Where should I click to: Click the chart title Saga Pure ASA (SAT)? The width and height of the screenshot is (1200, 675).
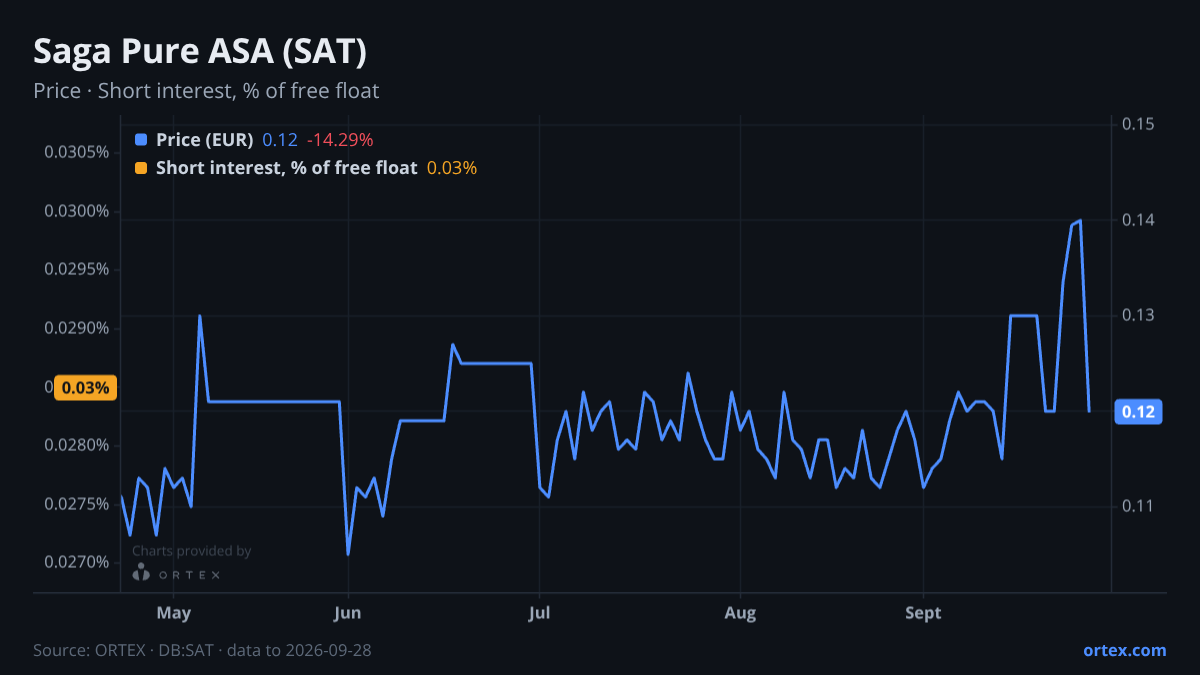coord(200,51)
